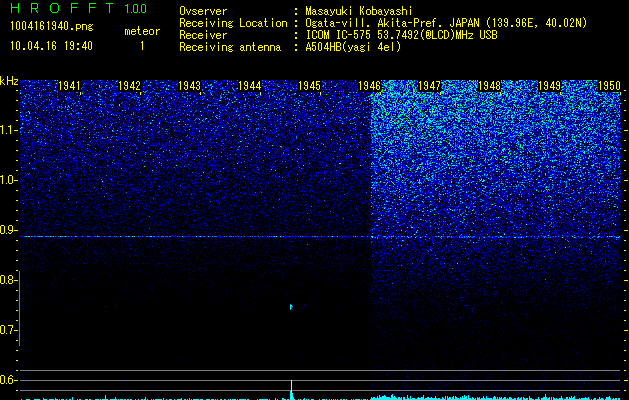Click the gray vertical range bar beside 0.8 kHz

pyautogui.click(x=19, y=308)
